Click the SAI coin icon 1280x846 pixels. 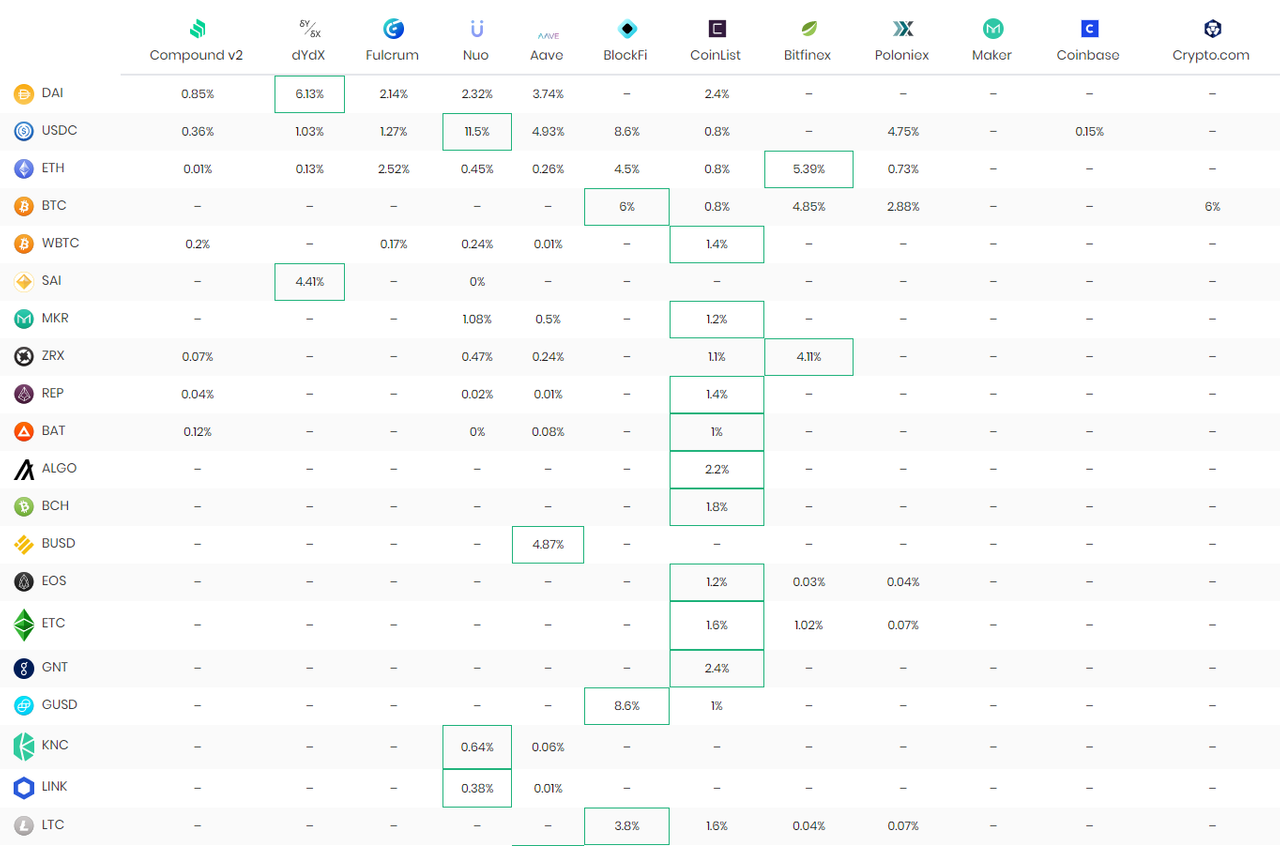click(24, 281)
